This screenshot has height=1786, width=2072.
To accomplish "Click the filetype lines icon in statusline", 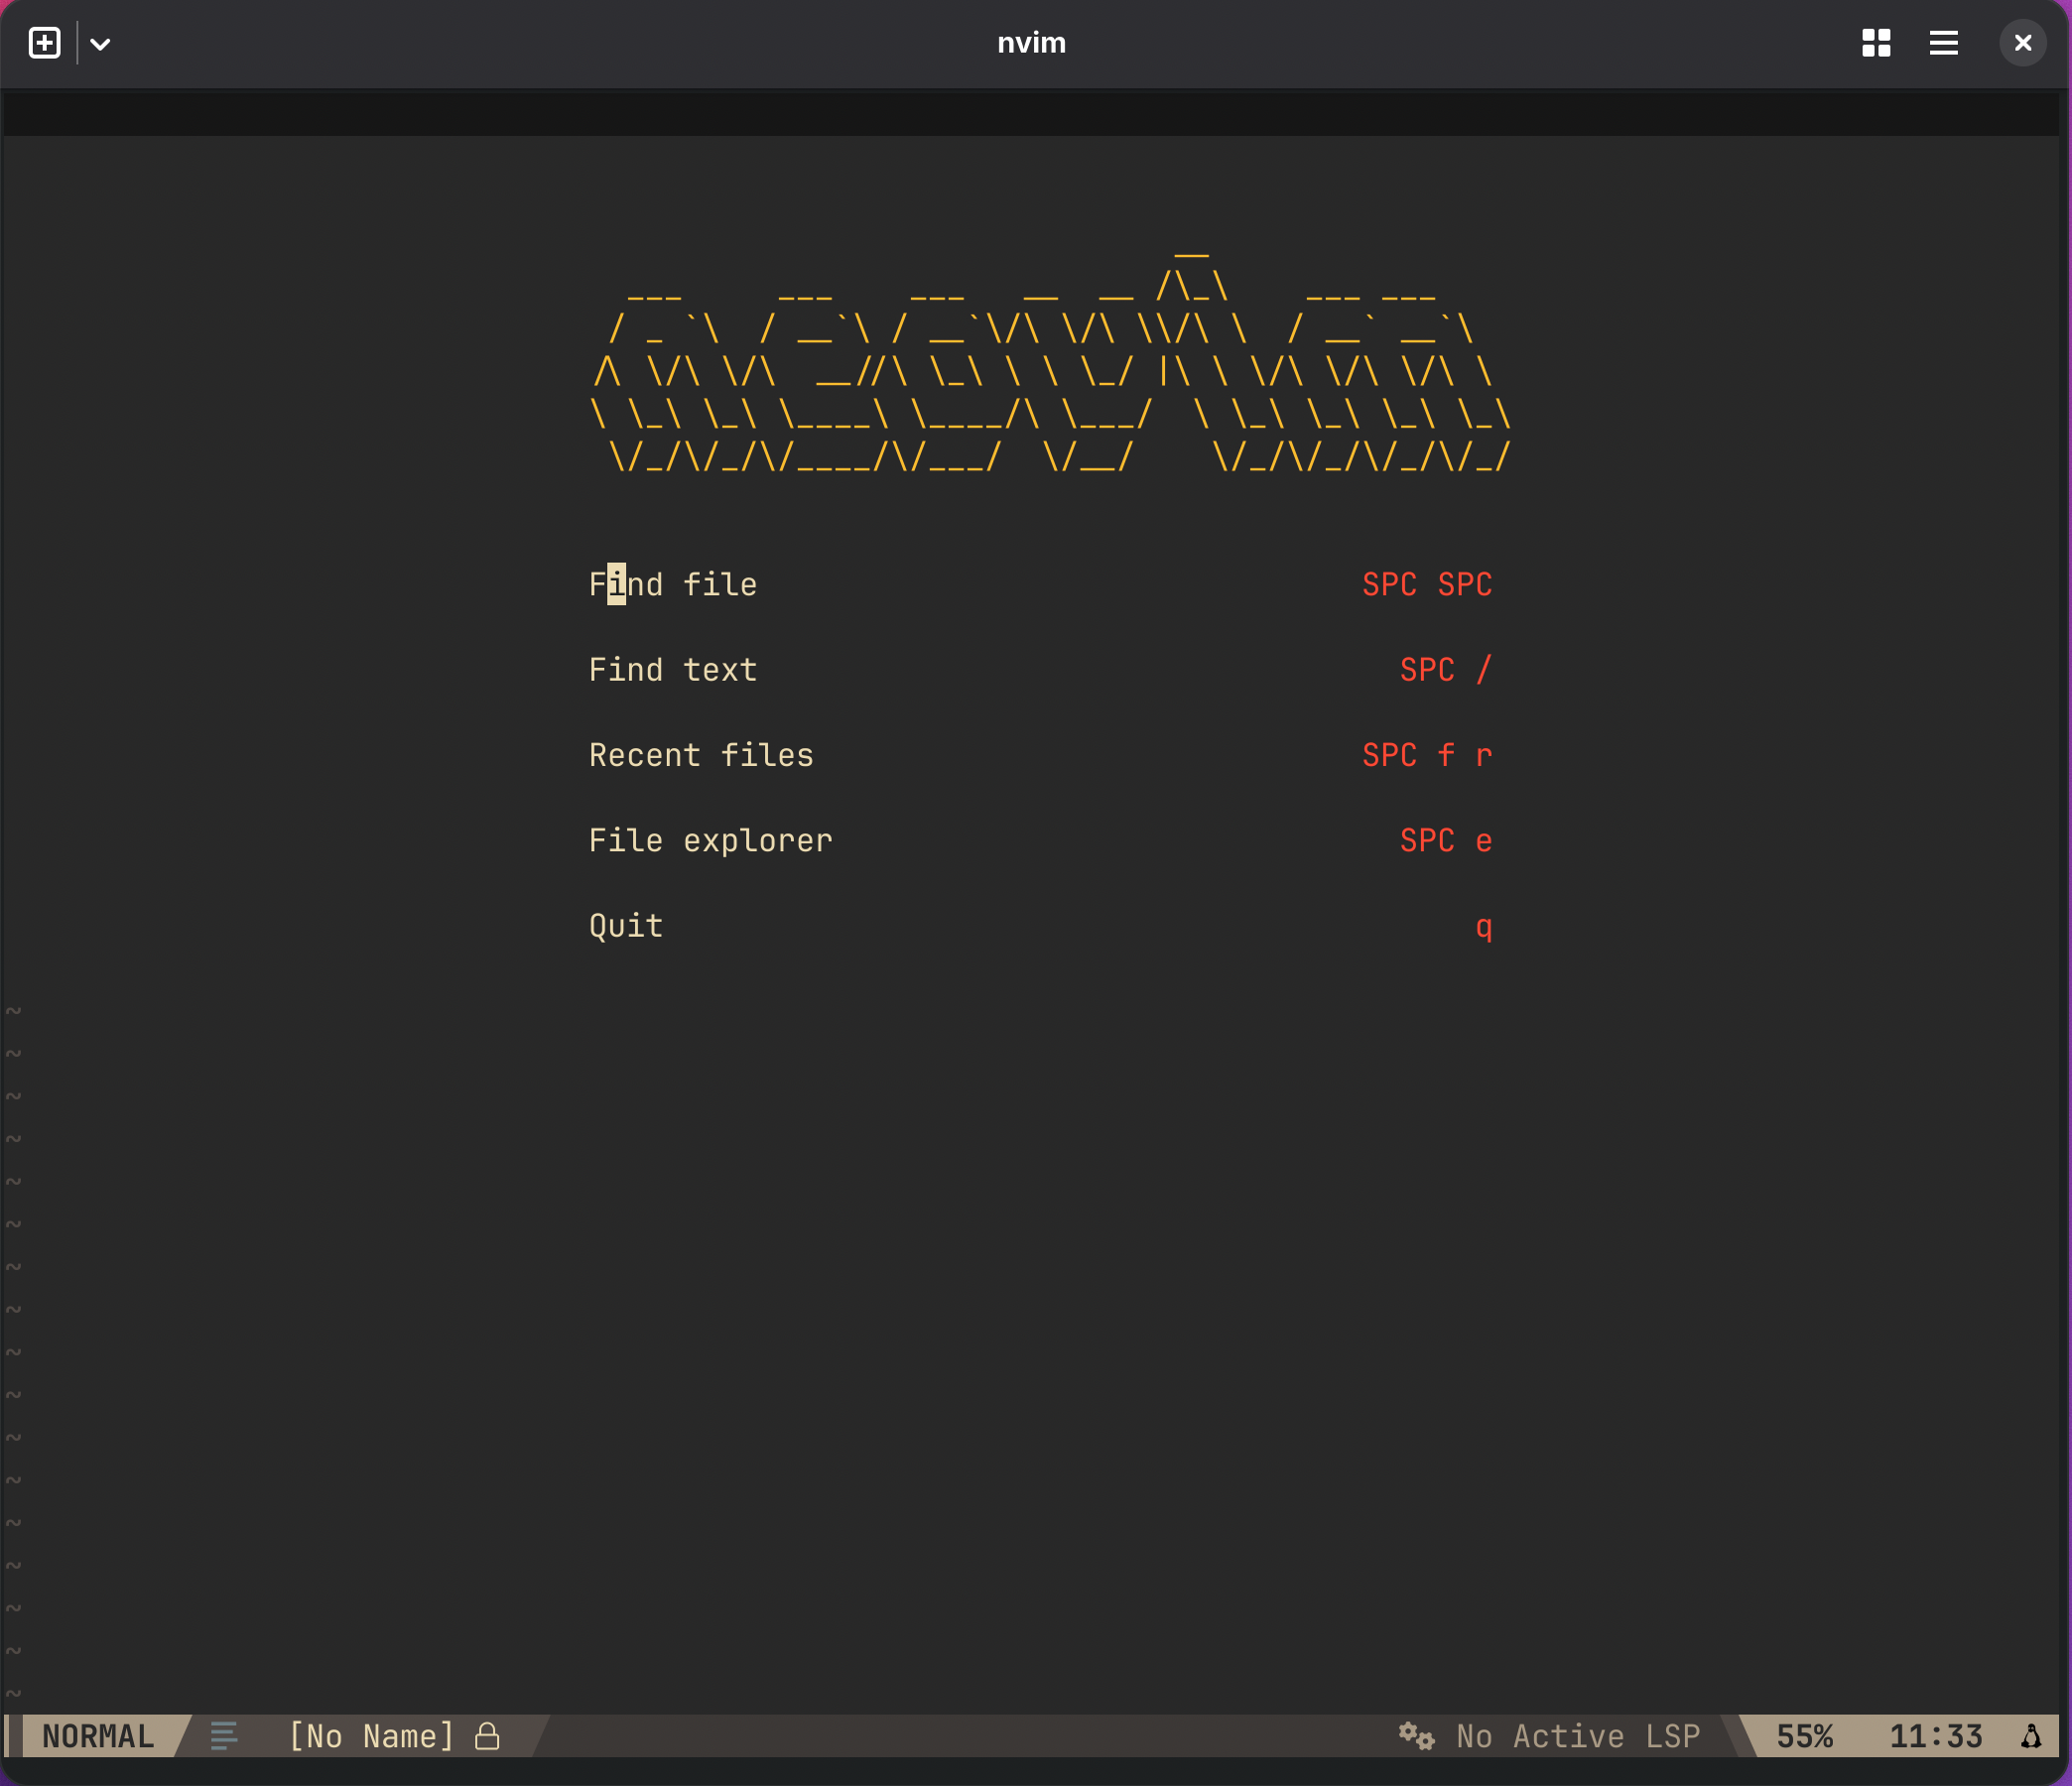I will (224, 1736).
